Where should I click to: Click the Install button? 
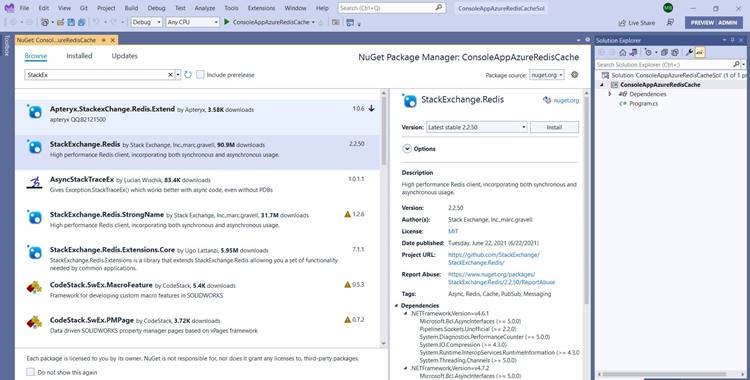point(554,127)
